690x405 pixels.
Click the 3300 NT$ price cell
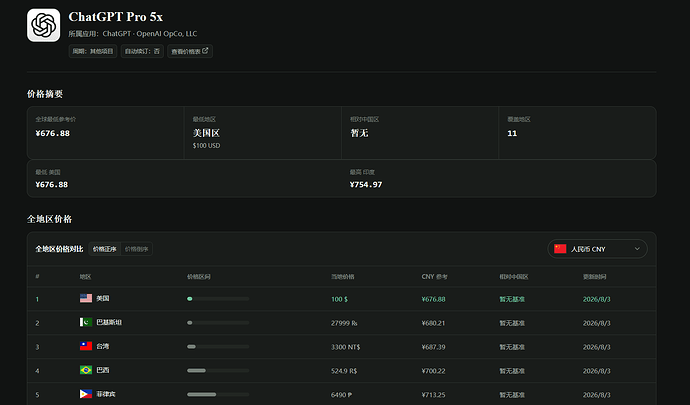pyautogui.click(x=345, y=347)
